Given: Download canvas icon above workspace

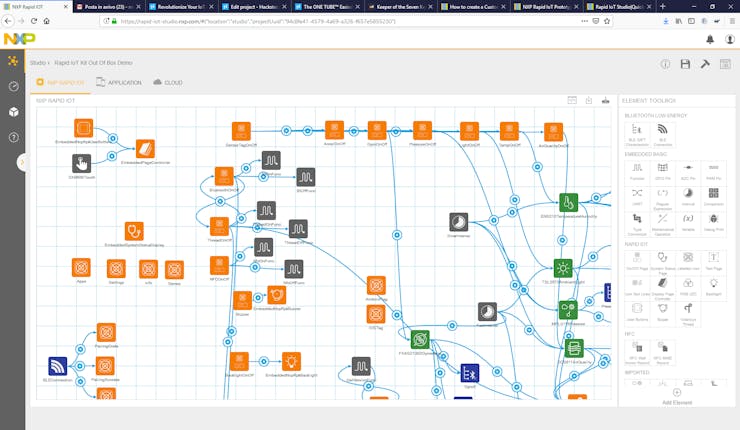Looking at the screenshot, I should 589,100.
